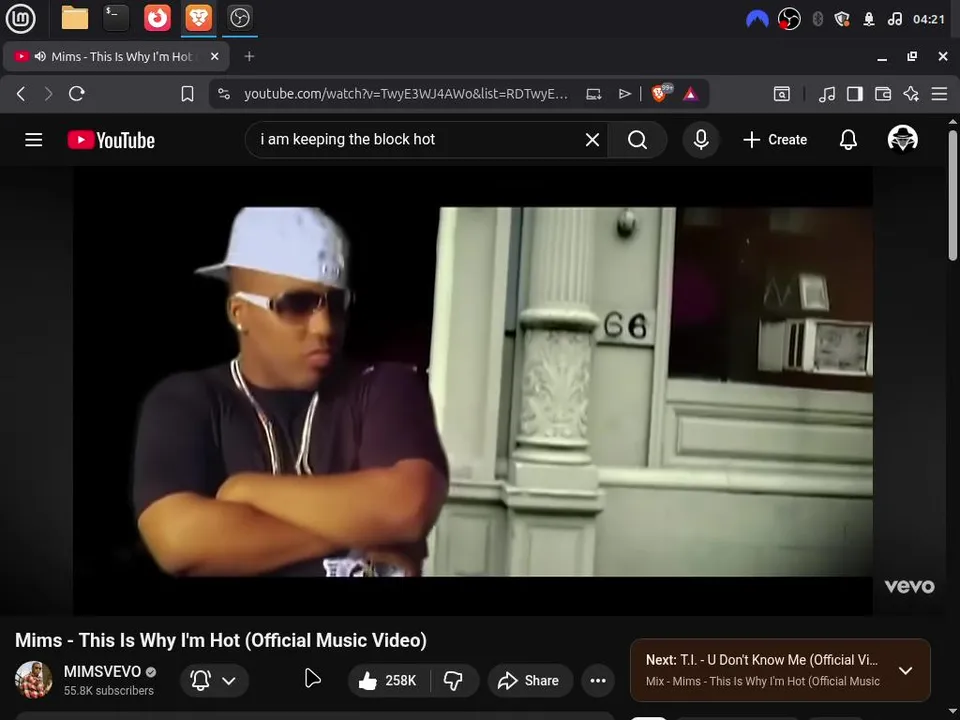This screenshot has width=960, height=720.
Task: Open the OBS Studio taskbar icon
Action: tap(239, 18)
